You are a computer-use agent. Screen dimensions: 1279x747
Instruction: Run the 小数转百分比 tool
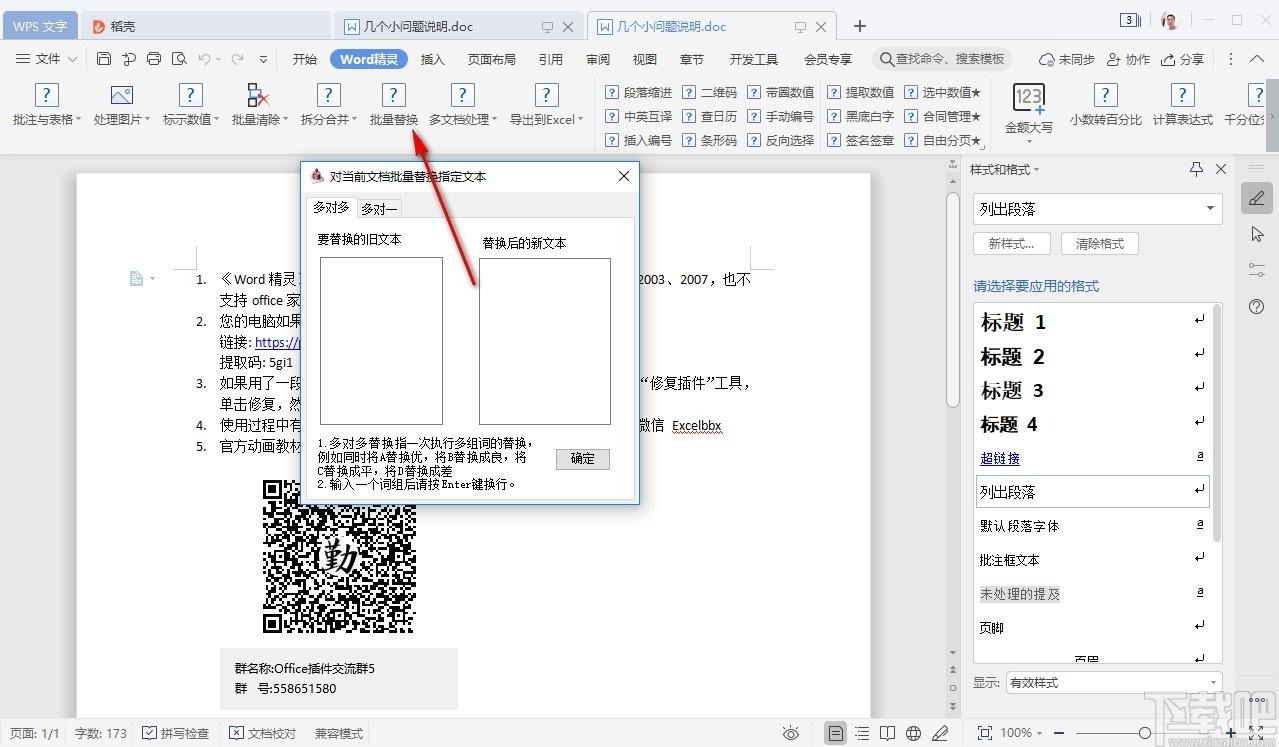coord(1105,105)
